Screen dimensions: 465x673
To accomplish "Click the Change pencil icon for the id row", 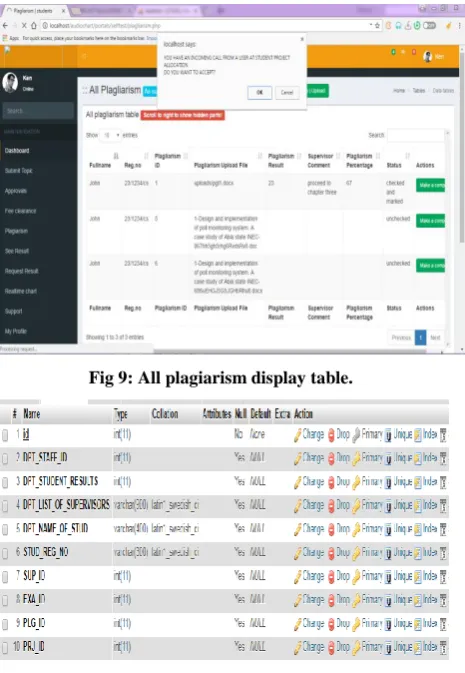I will [x=298, y=435].
